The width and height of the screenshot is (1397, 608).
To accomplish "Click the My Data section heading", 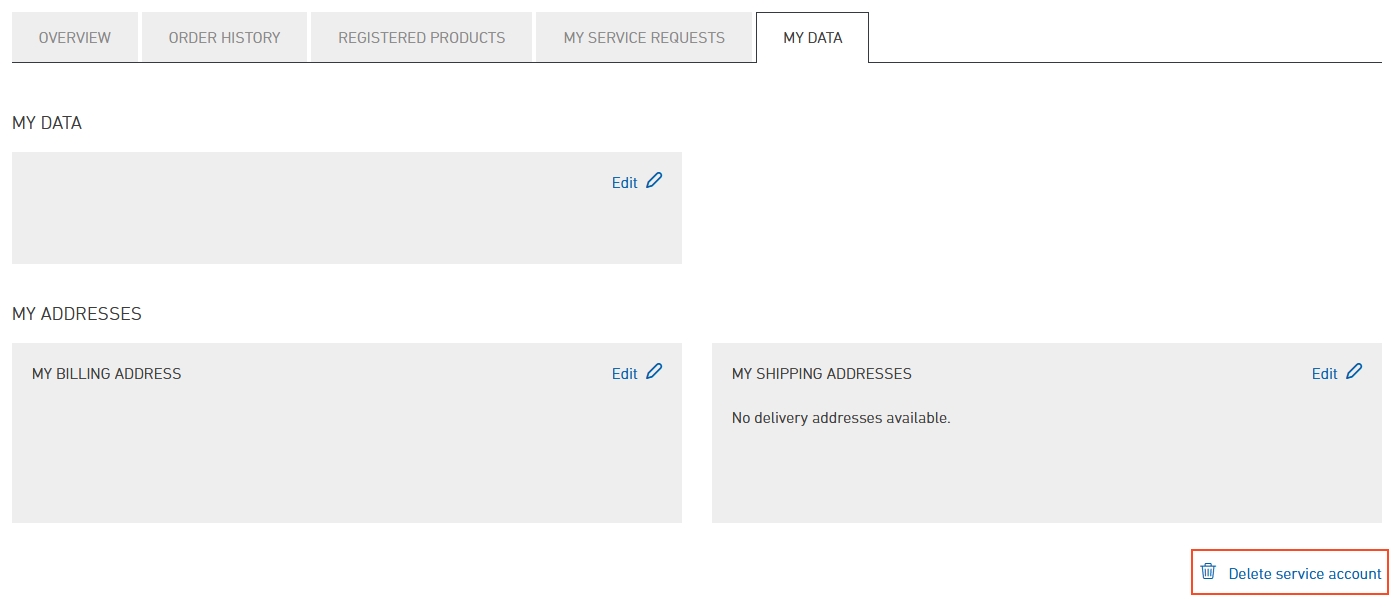I will tap(47, 123).
